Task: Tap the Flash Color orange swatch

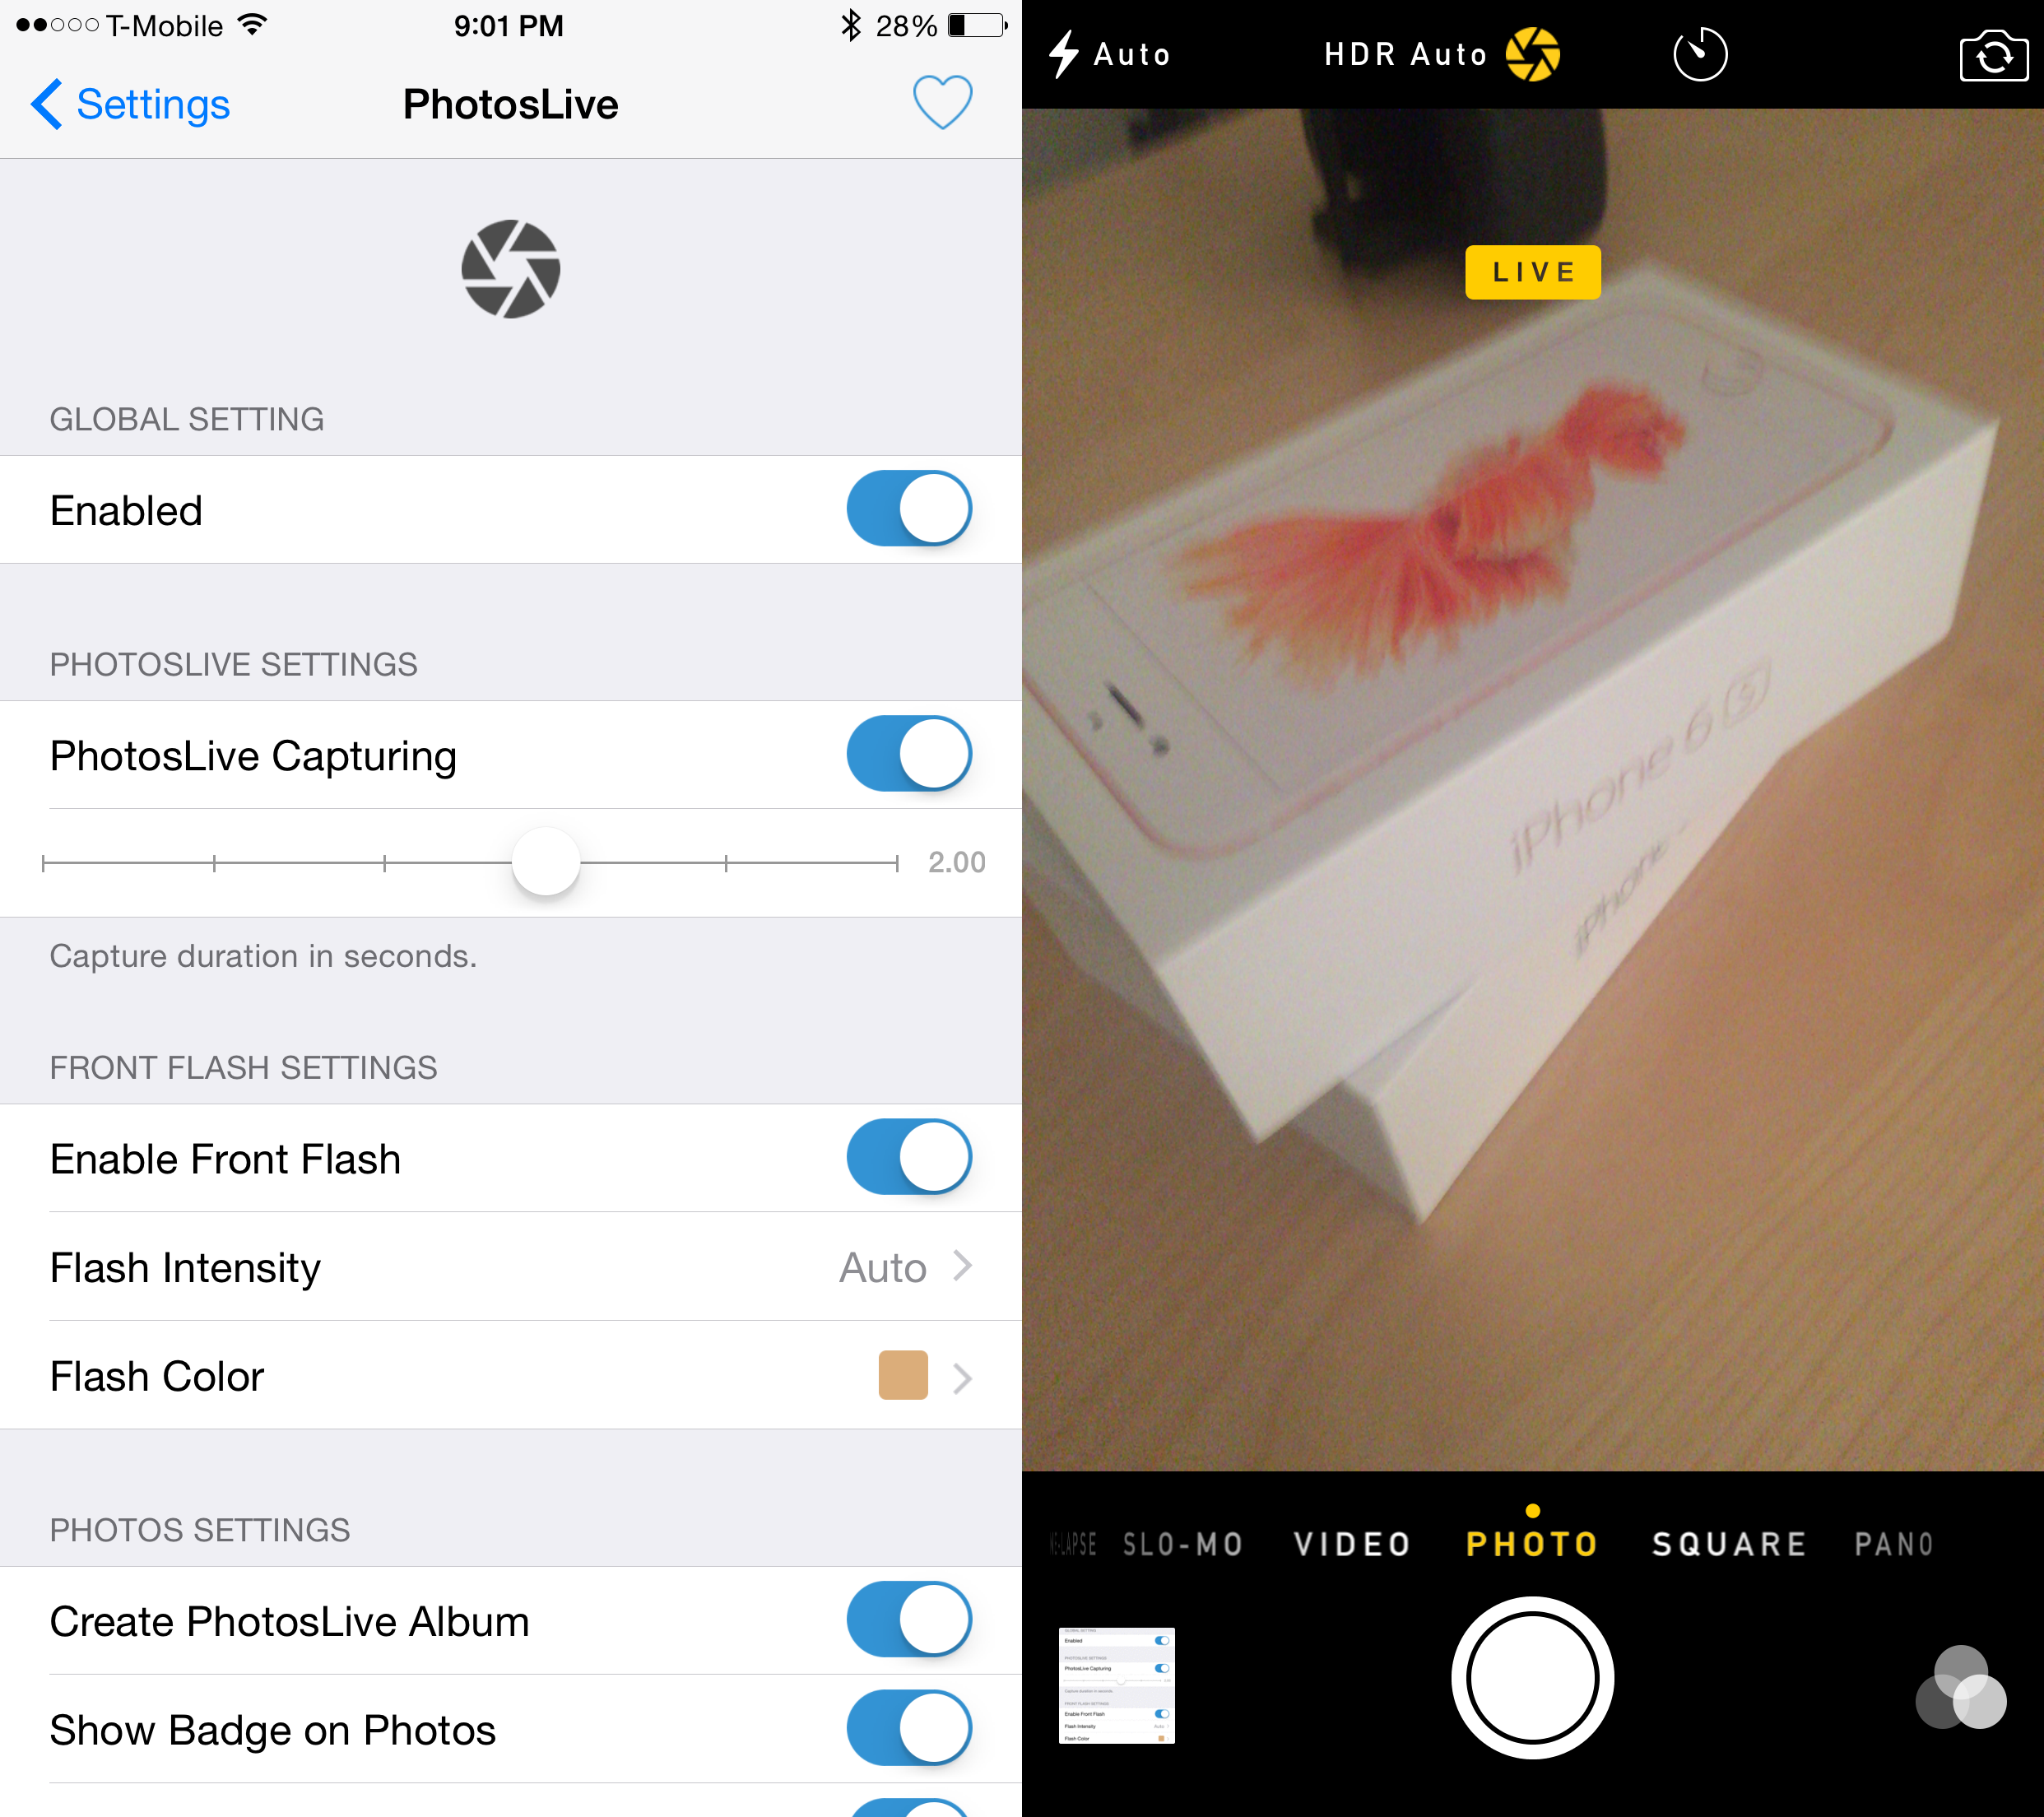Action: [904, 1375]
